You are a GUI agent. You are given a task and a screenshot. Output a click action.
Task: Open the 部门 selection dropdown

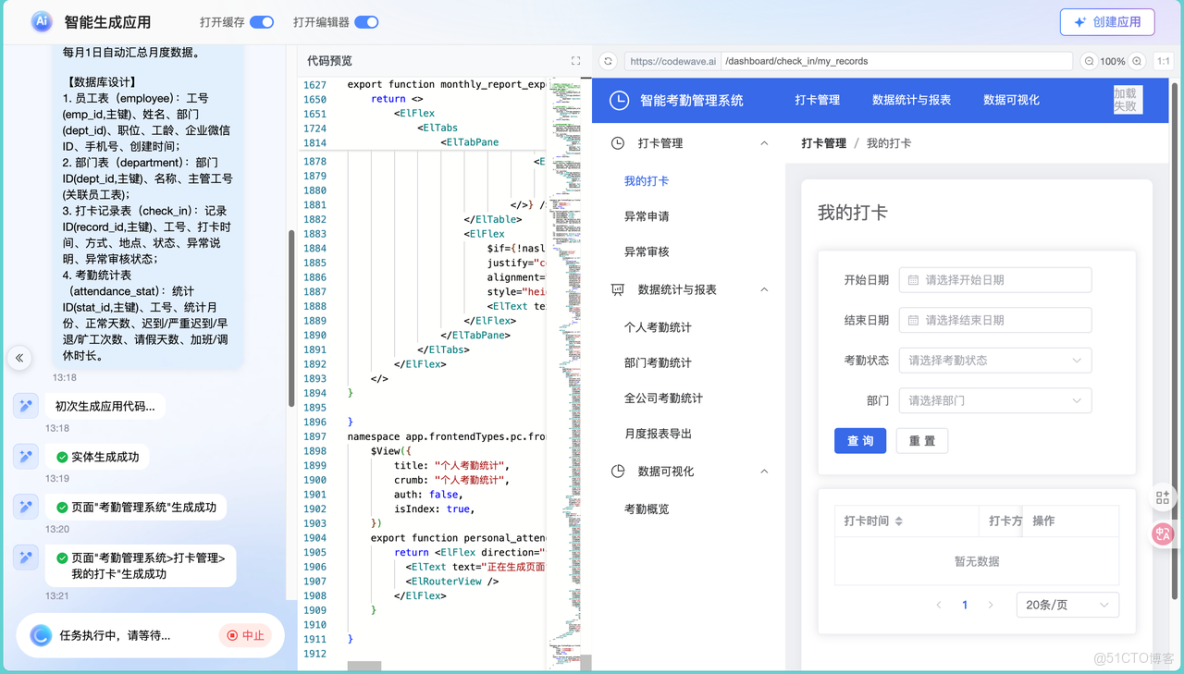click(x=995, y=400)
